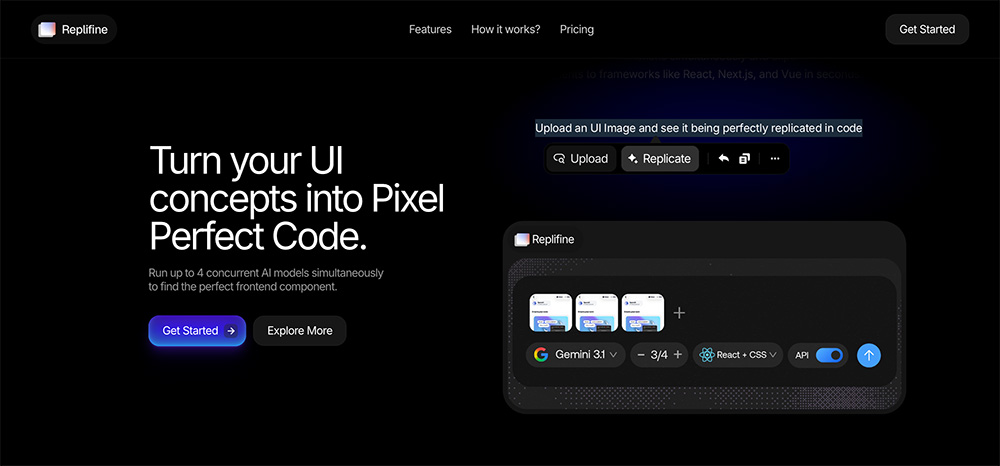
Task: Click the highlighted text 'Upload an UI Image...'
Action: [698, 128]
